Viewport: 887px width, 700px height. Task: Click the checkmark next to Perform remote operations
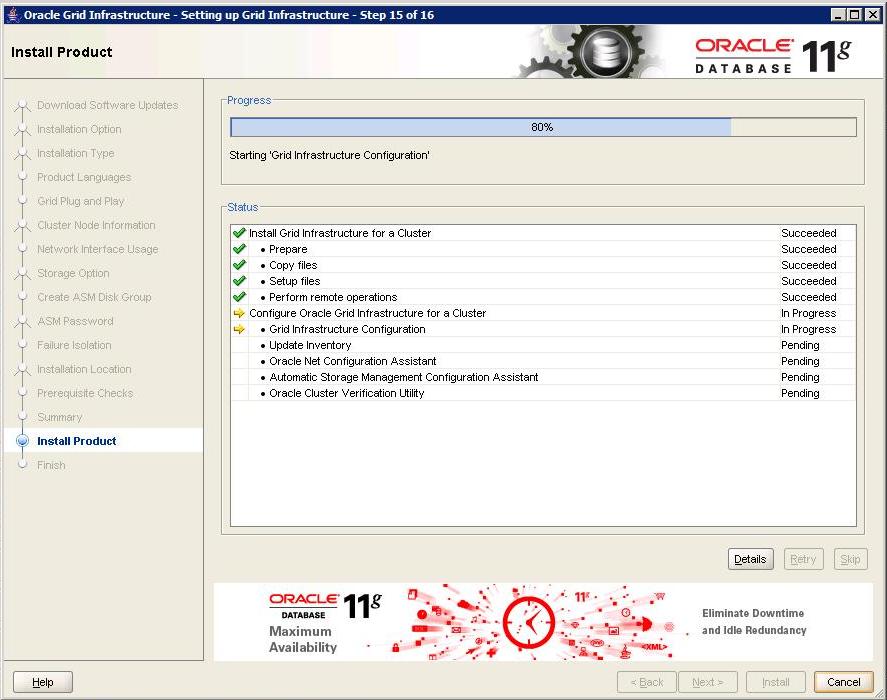pyautogui.click(x=238, y=297)
